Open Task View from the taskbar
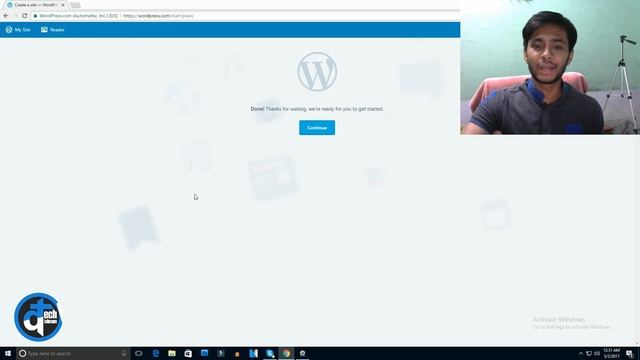This screenshot has width=640, height=360. tap(139, 353)
